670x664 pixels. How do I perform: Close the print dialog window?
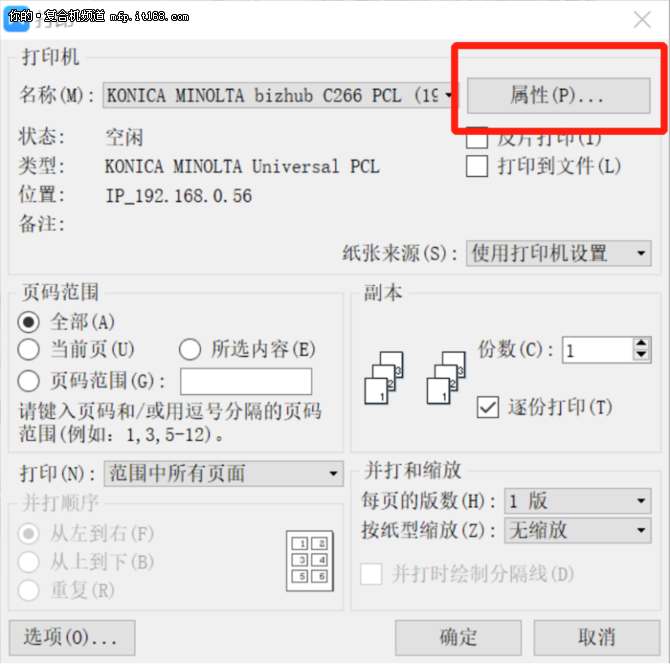point(642,20)
